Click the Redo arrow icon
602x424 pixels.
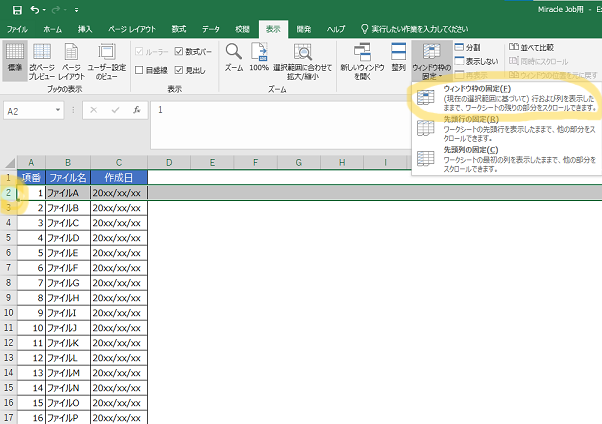pyautogui.click(x=56, y=10)
